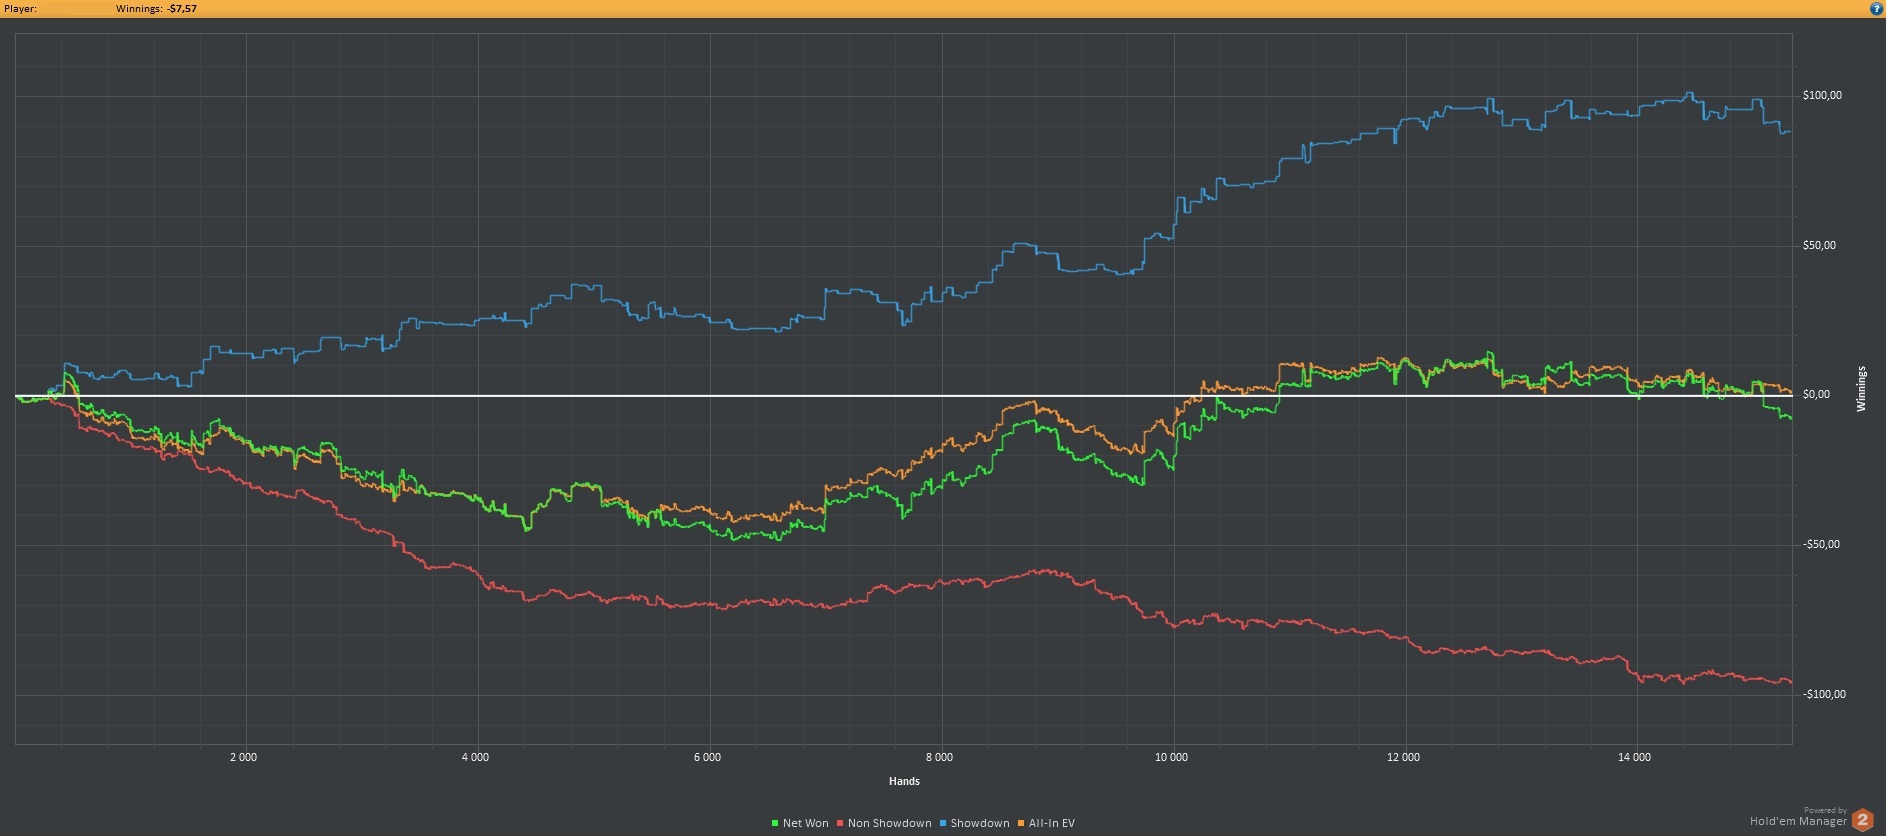This screenshot has width=1886, height=836.
Task: Toggle the Non Showdown legend series
Action: tap(884, 823)
